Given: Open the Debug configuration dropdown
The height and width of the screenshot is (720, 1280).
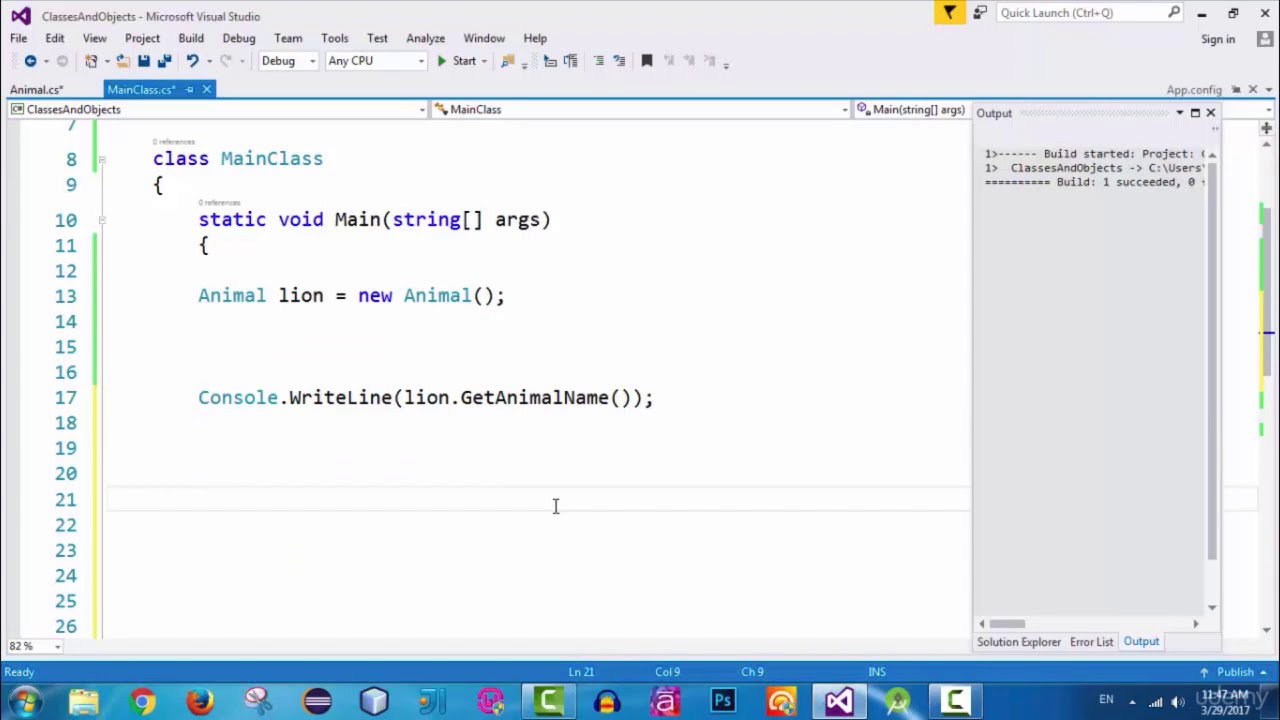Looking at the screenshot, I should (x=288, y=61).
